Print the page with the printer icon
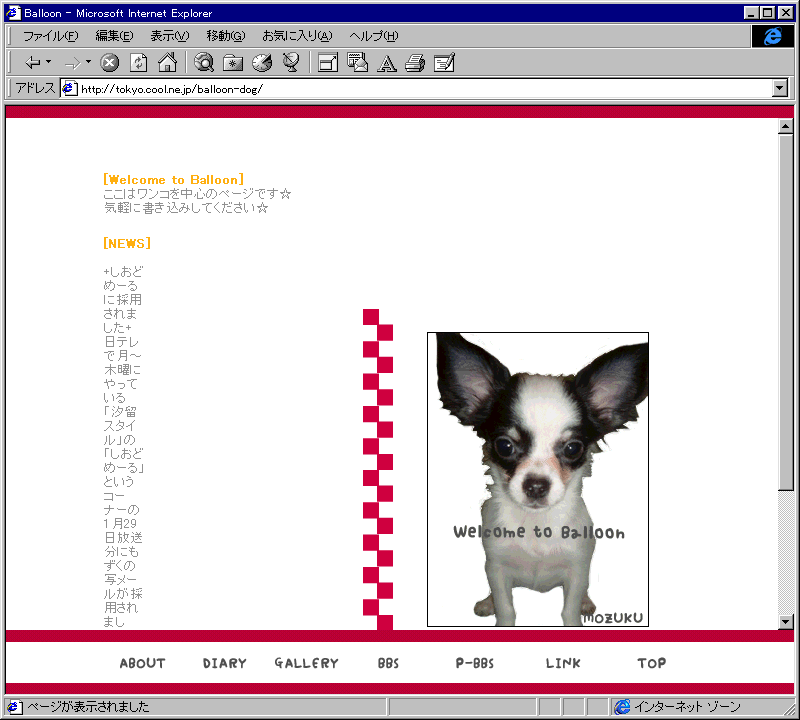The image size is (800, 720). [x=415, y=63]
